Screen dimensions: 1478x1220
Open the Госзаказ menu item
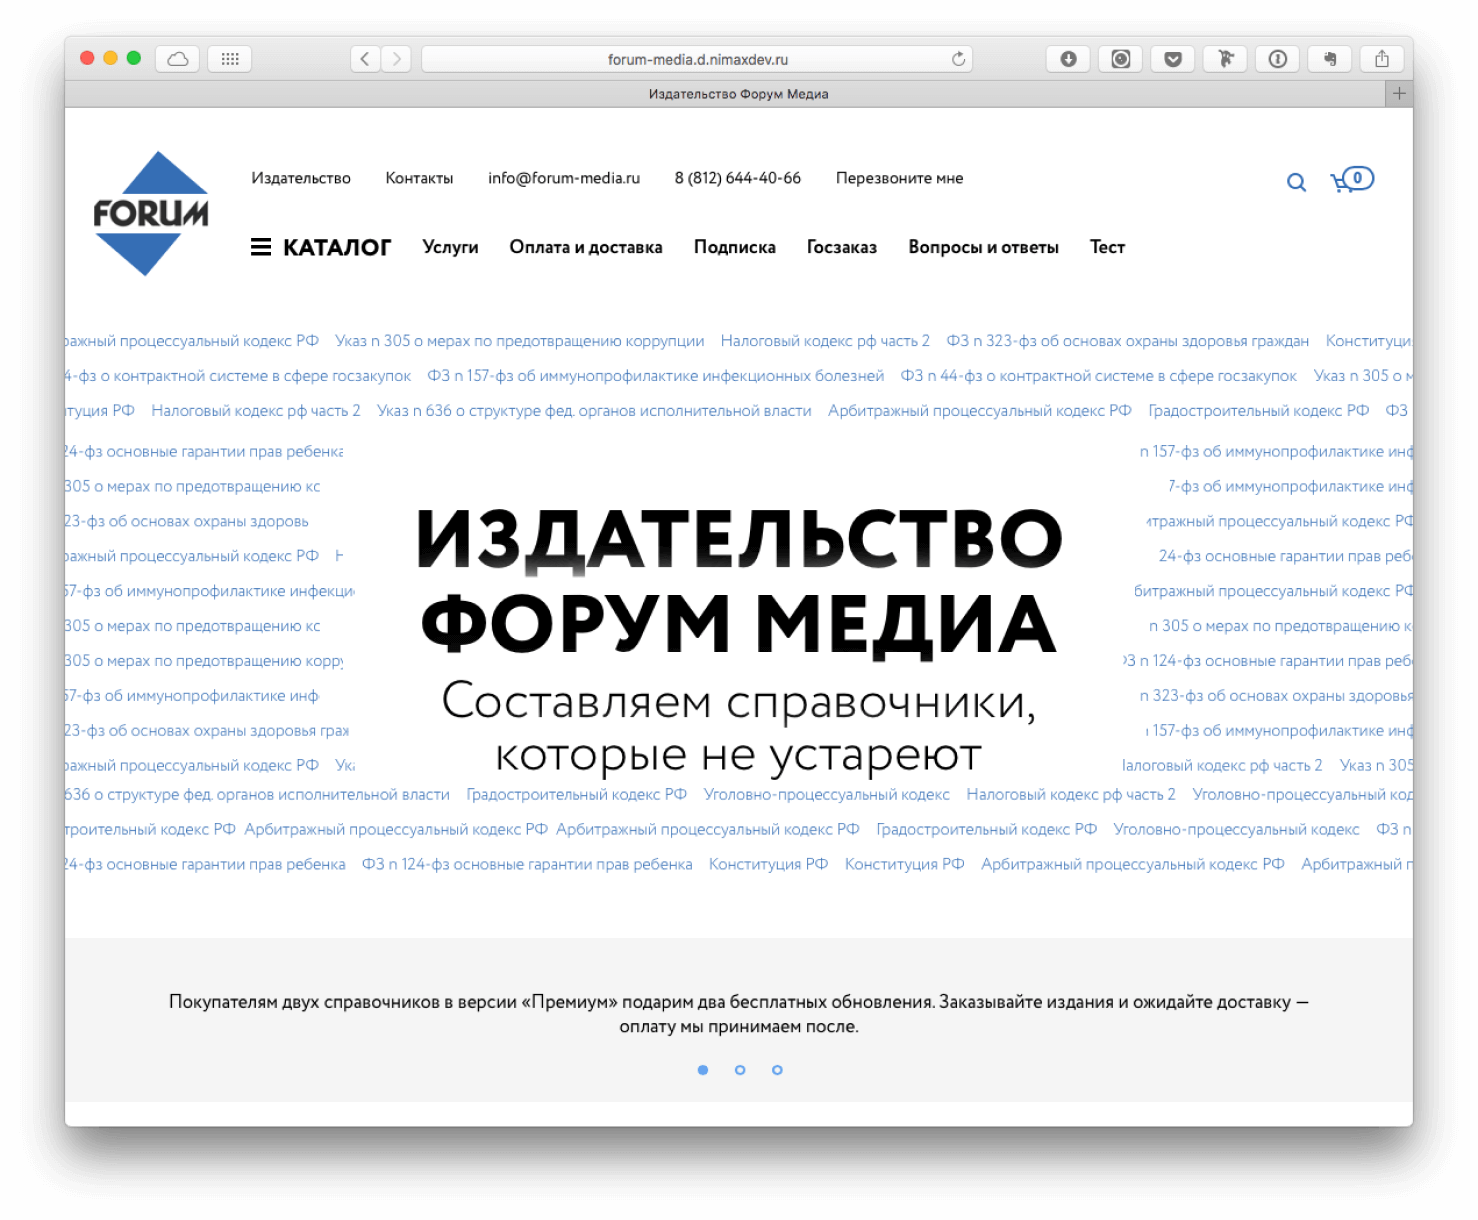[842, 247]
